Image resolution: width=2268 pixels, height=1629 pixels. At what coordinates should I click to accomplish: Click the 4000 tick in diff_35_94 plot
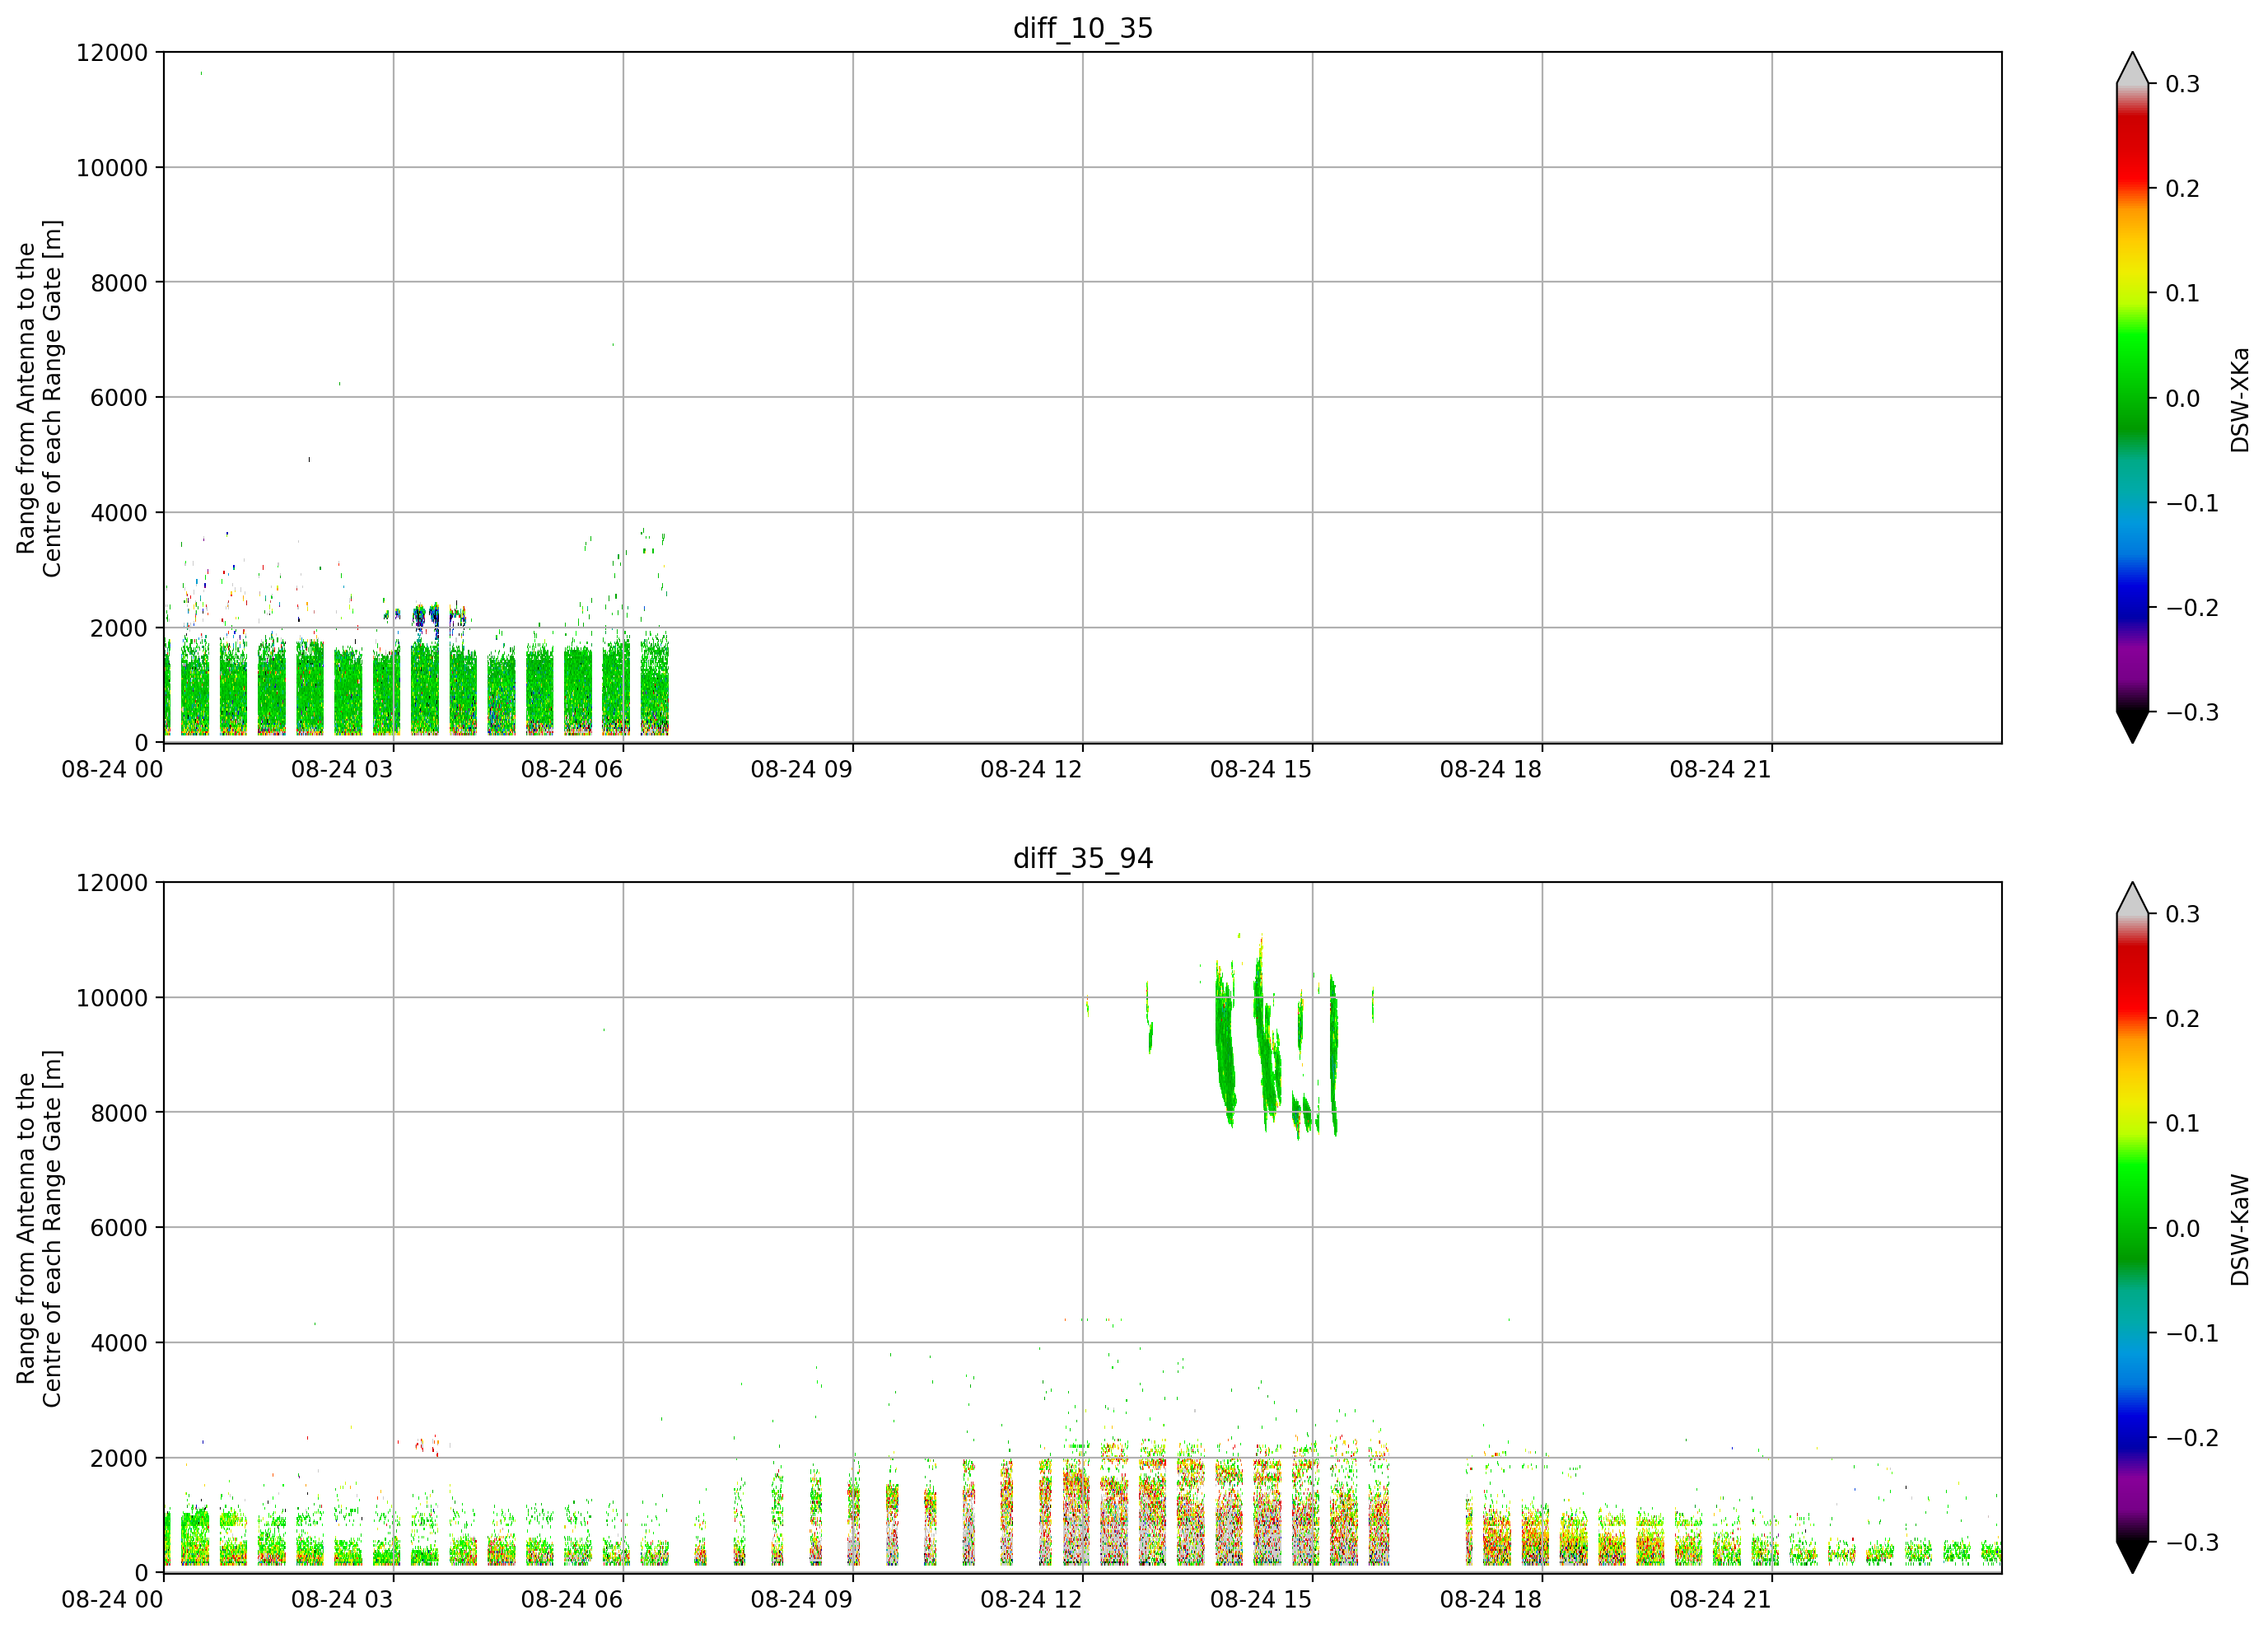pyautogui.click(x=119, y=1343)
